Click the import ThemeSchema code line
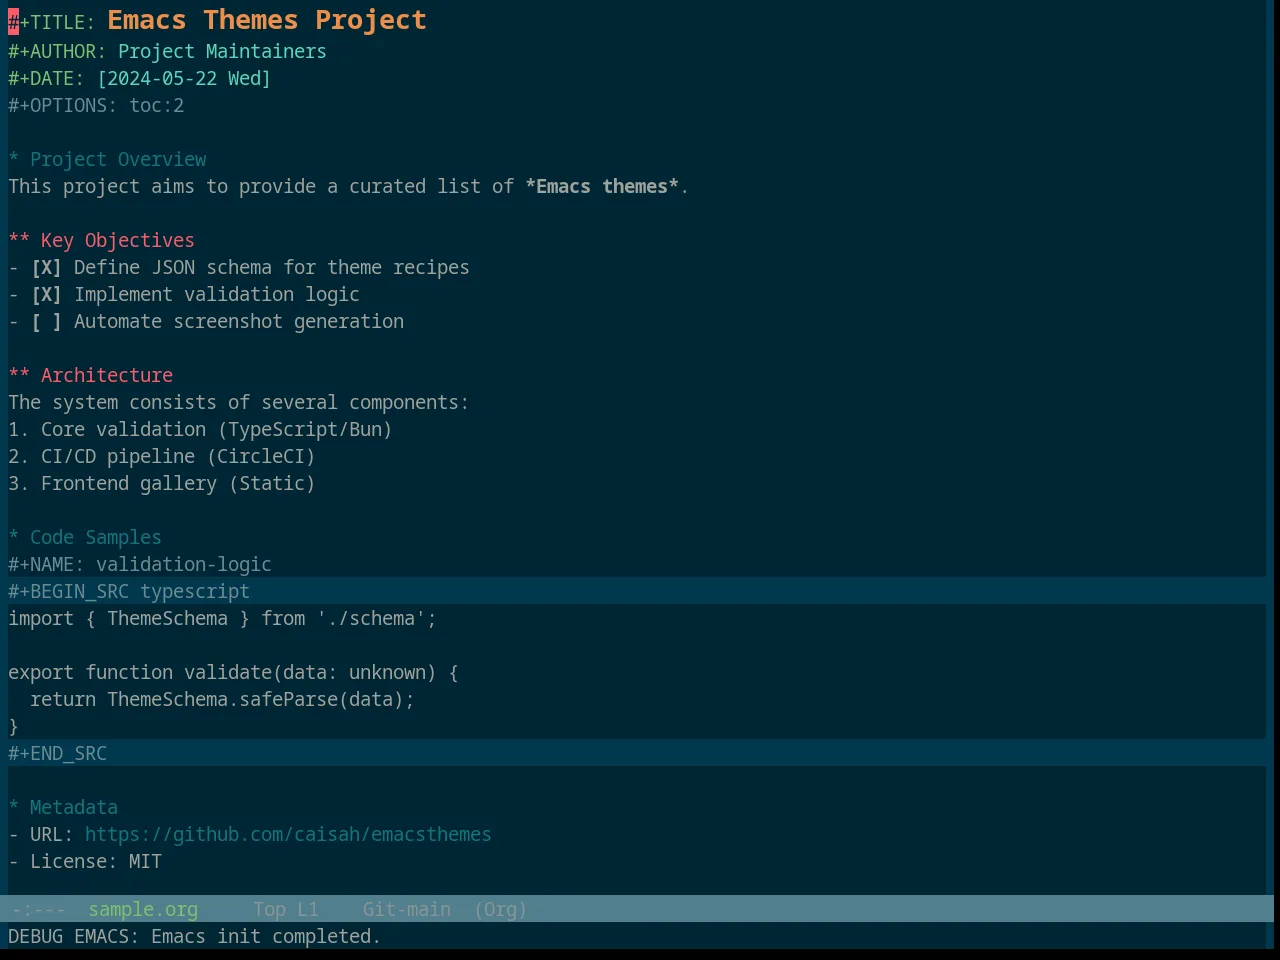The width and height of the screenshot is (1280, 960). pyautogui.click(x=222, y=619)
